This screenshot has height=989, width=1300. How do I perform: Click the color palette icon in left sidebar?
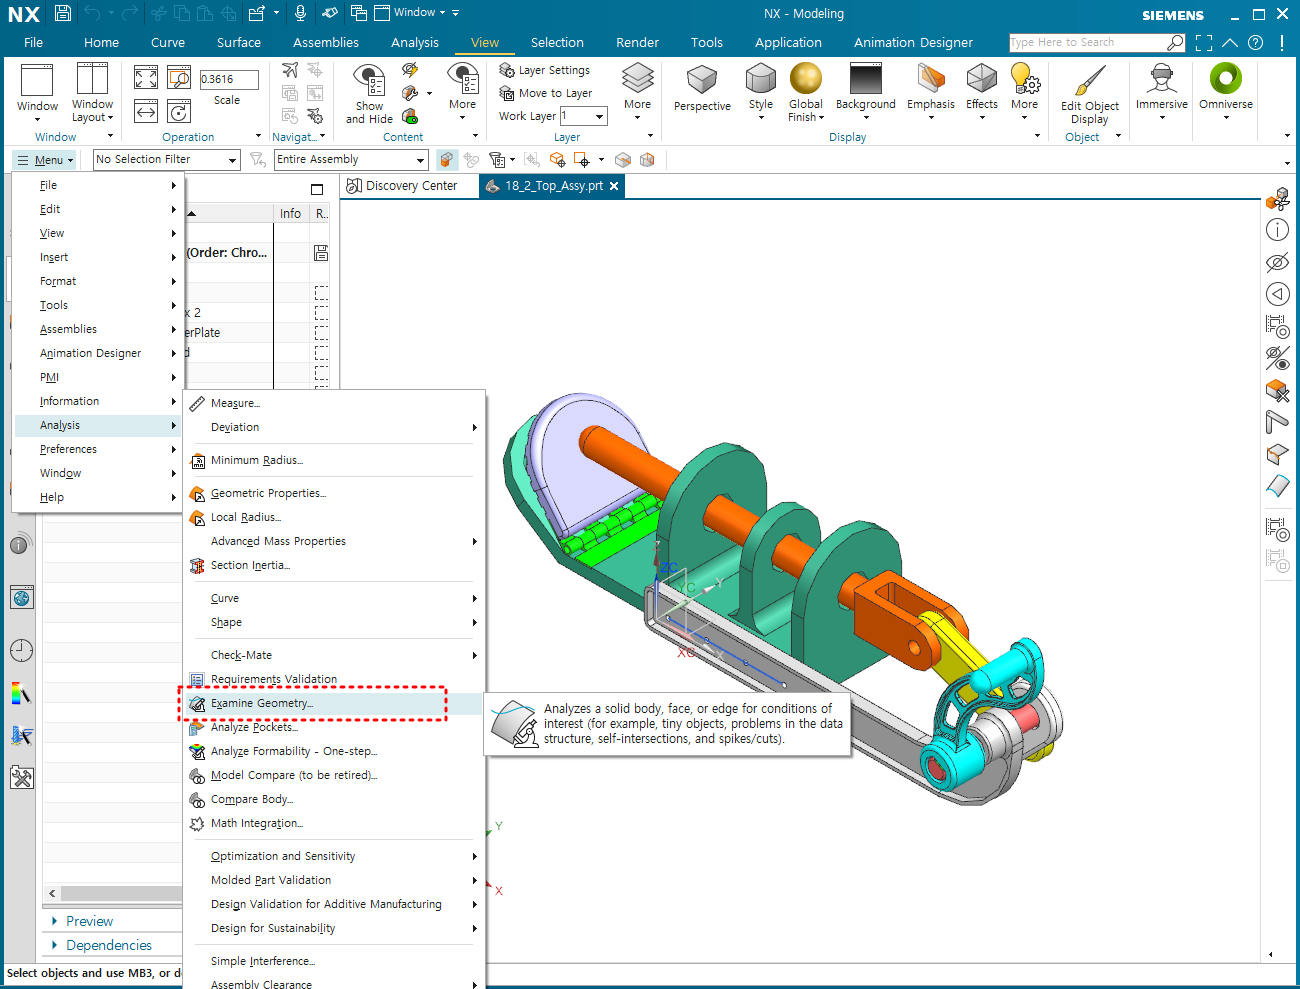[x=21, y=693]
